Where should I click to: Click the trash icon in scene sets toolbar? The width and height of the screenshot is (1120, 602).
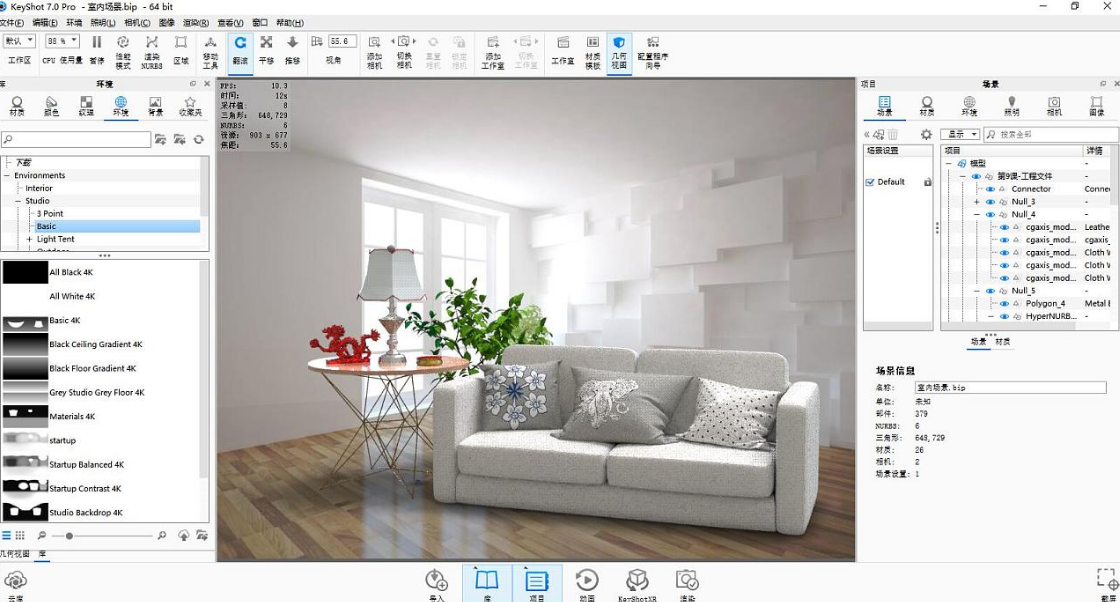893,134
